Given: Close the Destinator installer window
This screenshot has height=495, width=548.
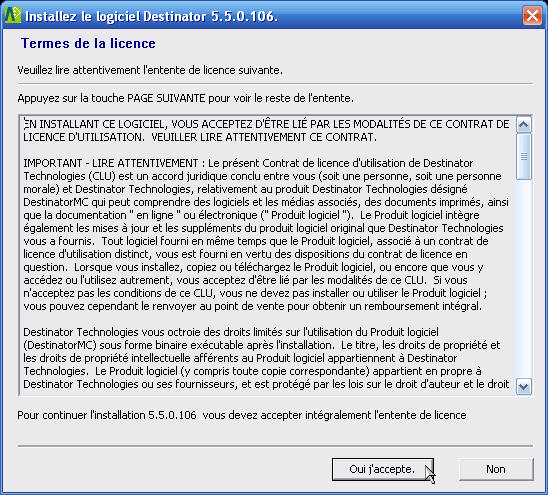Looking at the screenshot, I should coord(532,16).
